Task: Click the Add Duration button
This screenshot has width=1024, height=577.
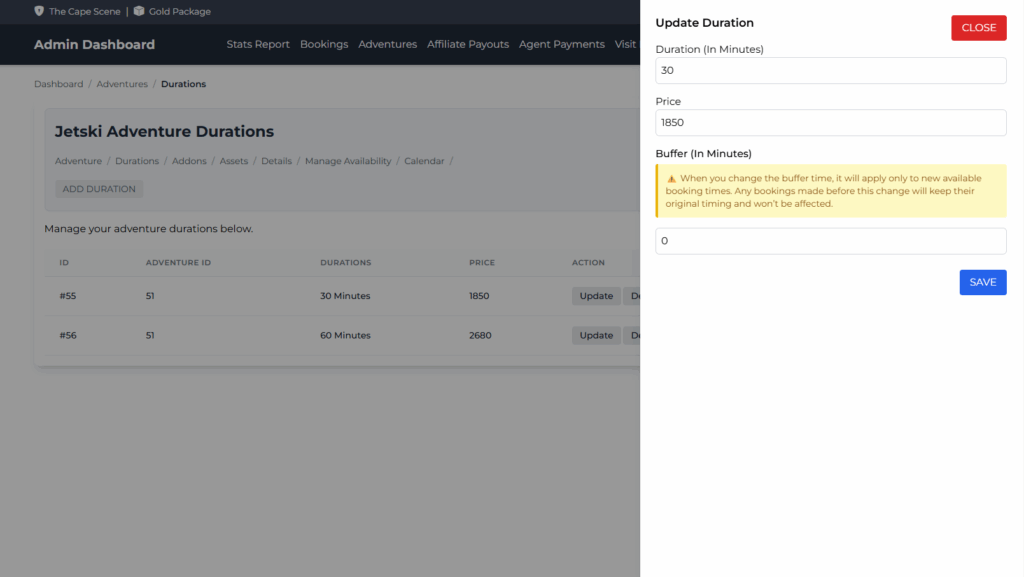Action: tap(99, 189)
